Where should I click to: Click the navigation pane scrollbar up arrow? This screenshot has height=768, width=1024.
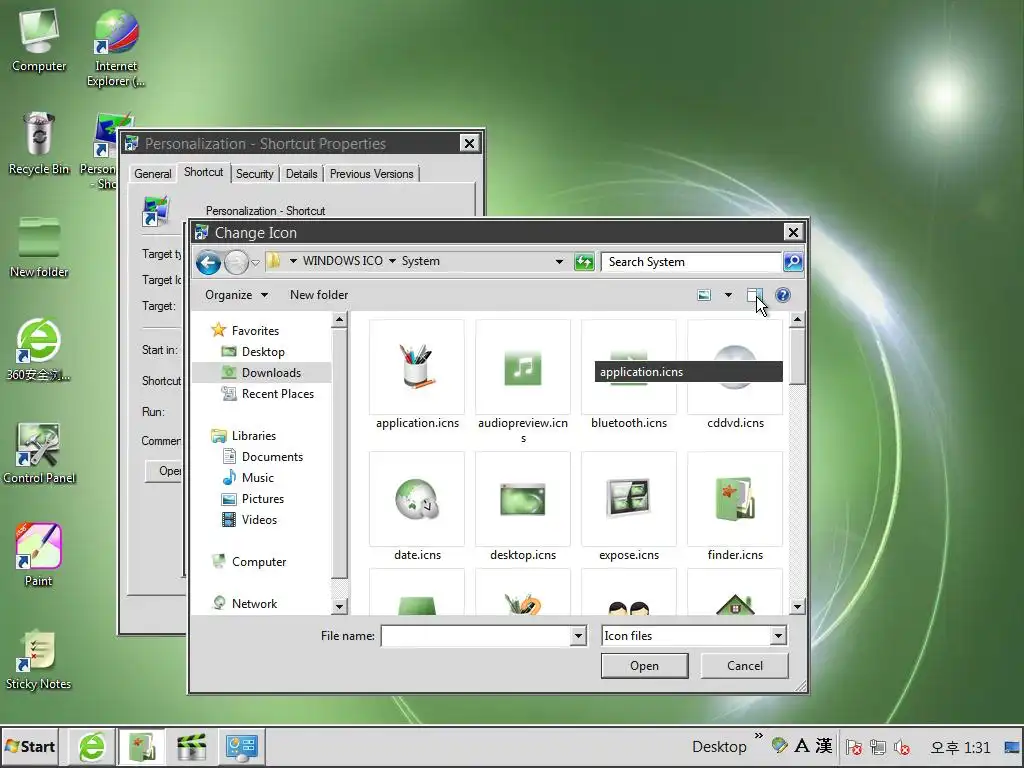339,319
